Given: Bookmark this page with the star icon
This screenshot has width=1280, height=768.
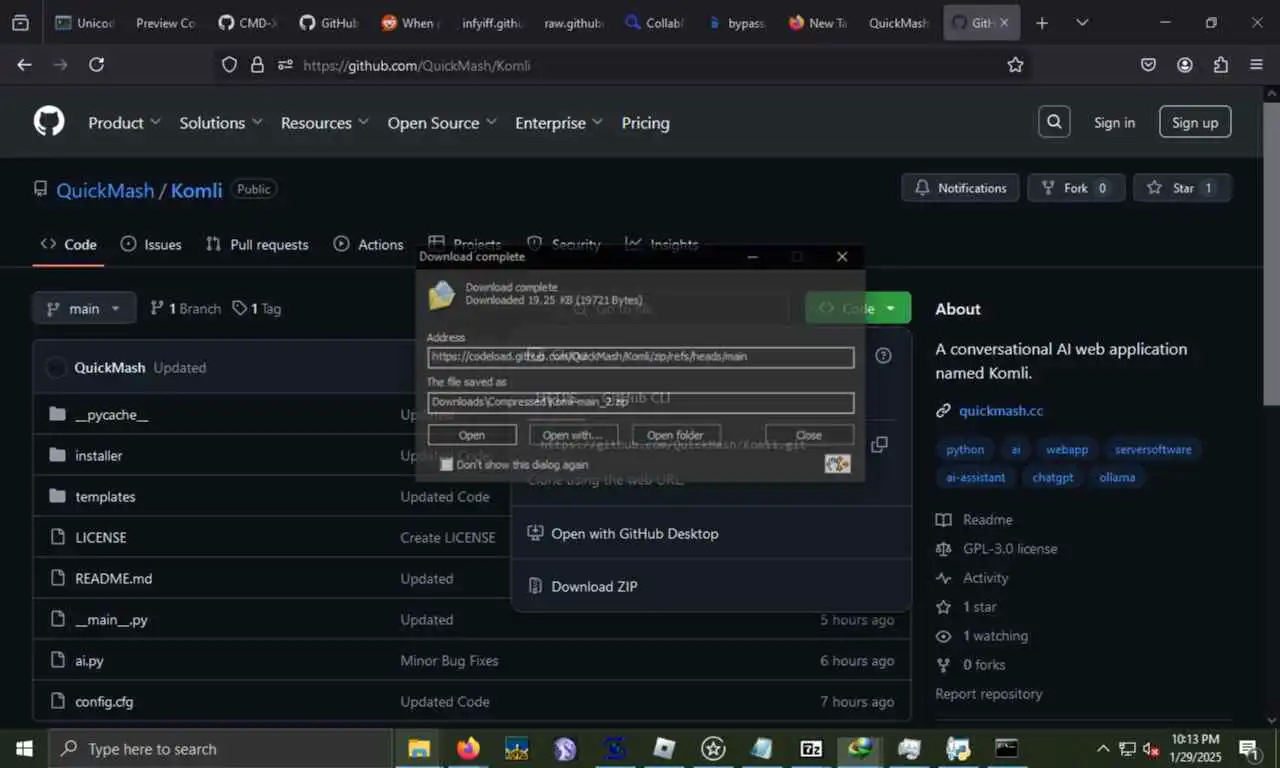Looking at the screenshot, I should click(x=1015, y=65).
